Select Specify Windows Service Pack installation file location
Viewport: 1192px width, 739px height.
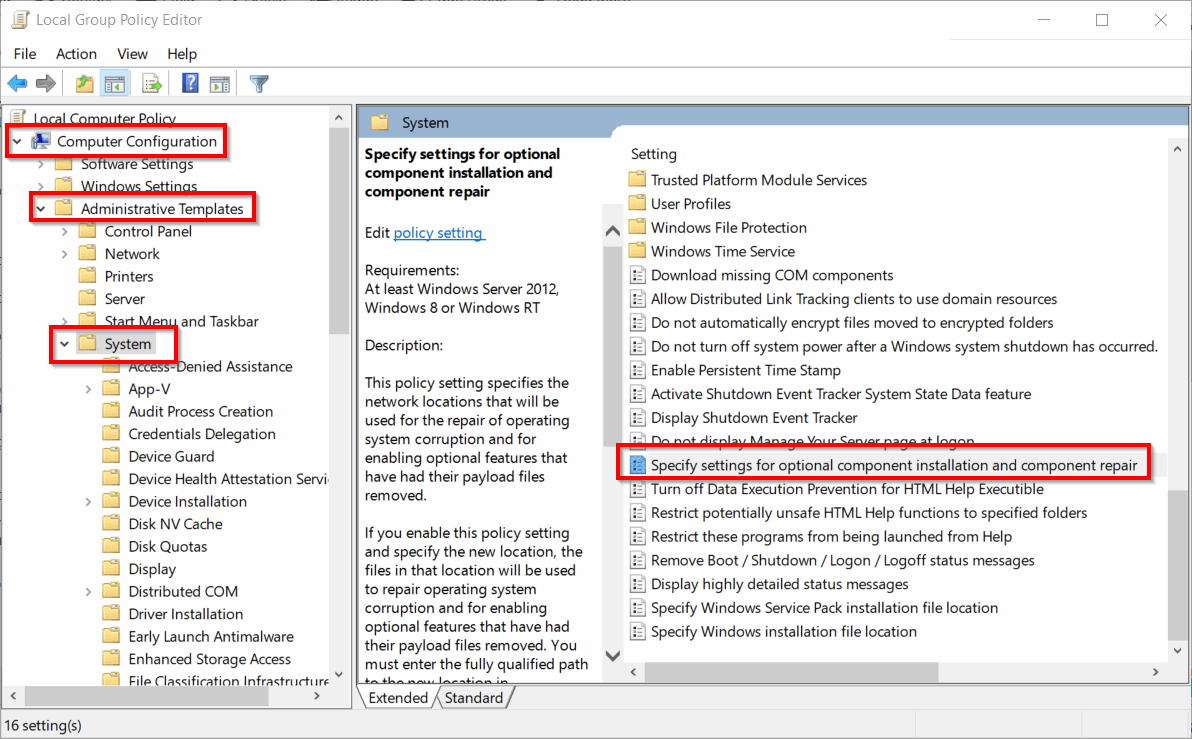[824, 608]
